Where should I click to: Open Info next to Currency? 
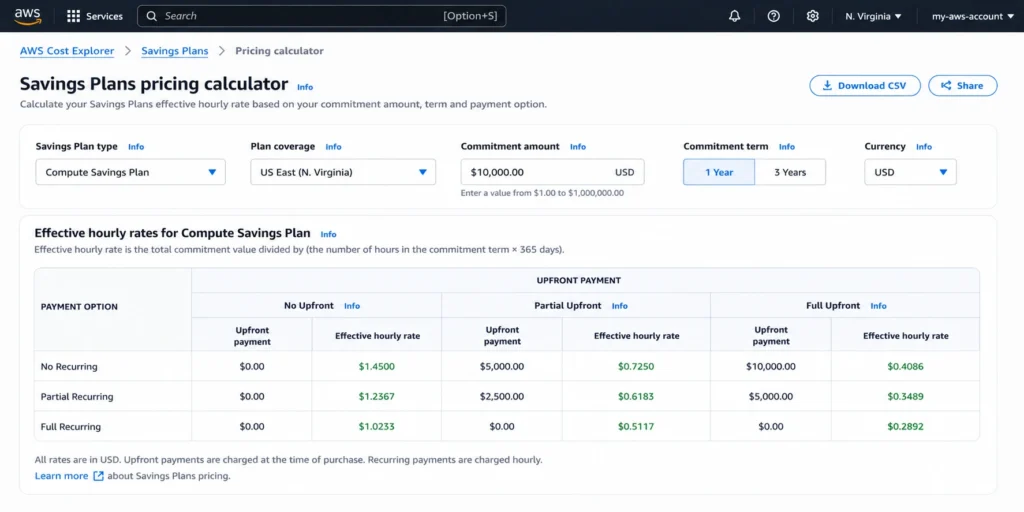tap(924, 147)
